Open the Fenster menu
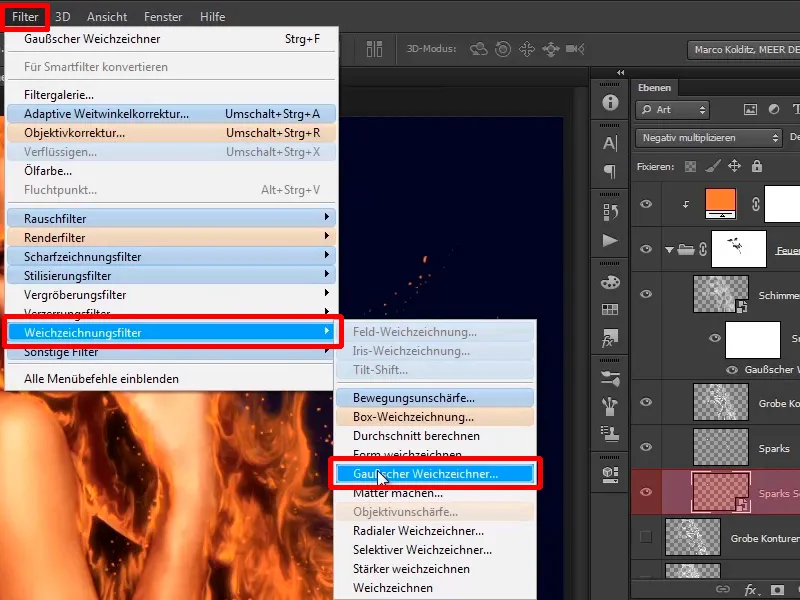This screenshot has height=600, width=800. tap(163, 17)
